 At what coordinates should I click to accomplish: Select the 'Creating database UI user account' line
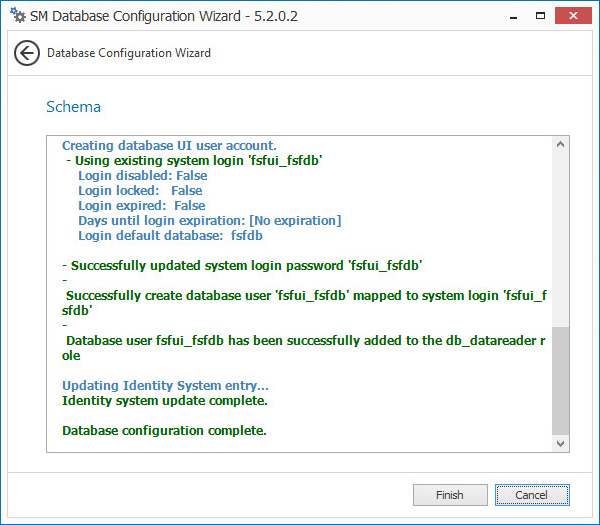pos(169,146)
